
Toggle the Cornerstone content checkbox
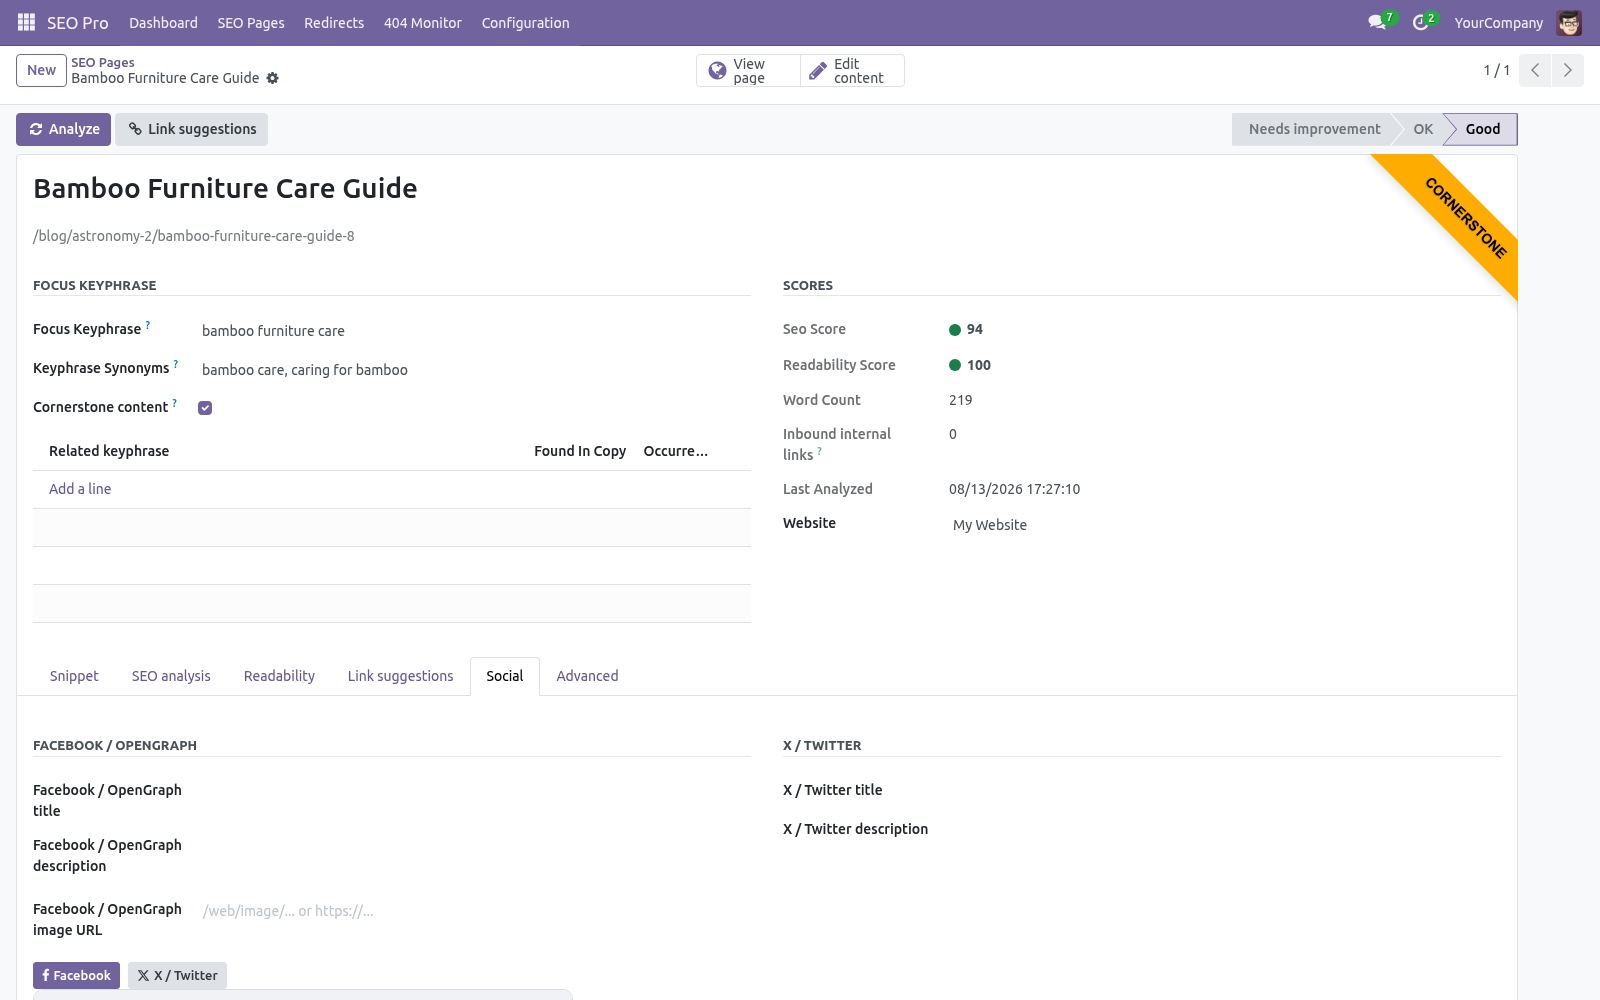point(205,408)
